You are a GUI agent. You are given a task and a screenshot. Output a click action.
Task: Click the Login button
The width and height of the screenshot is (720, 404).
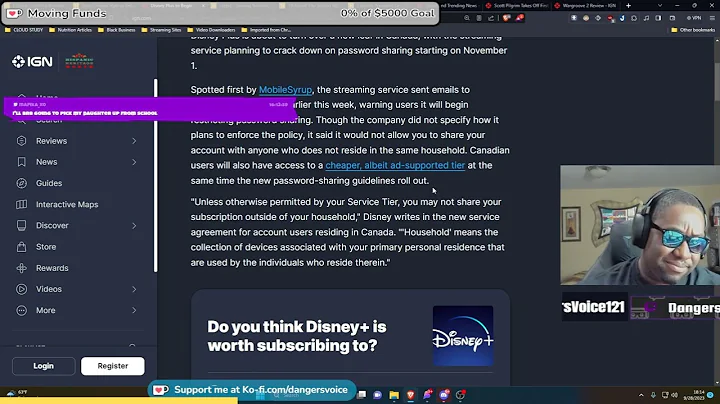(44, 366)
